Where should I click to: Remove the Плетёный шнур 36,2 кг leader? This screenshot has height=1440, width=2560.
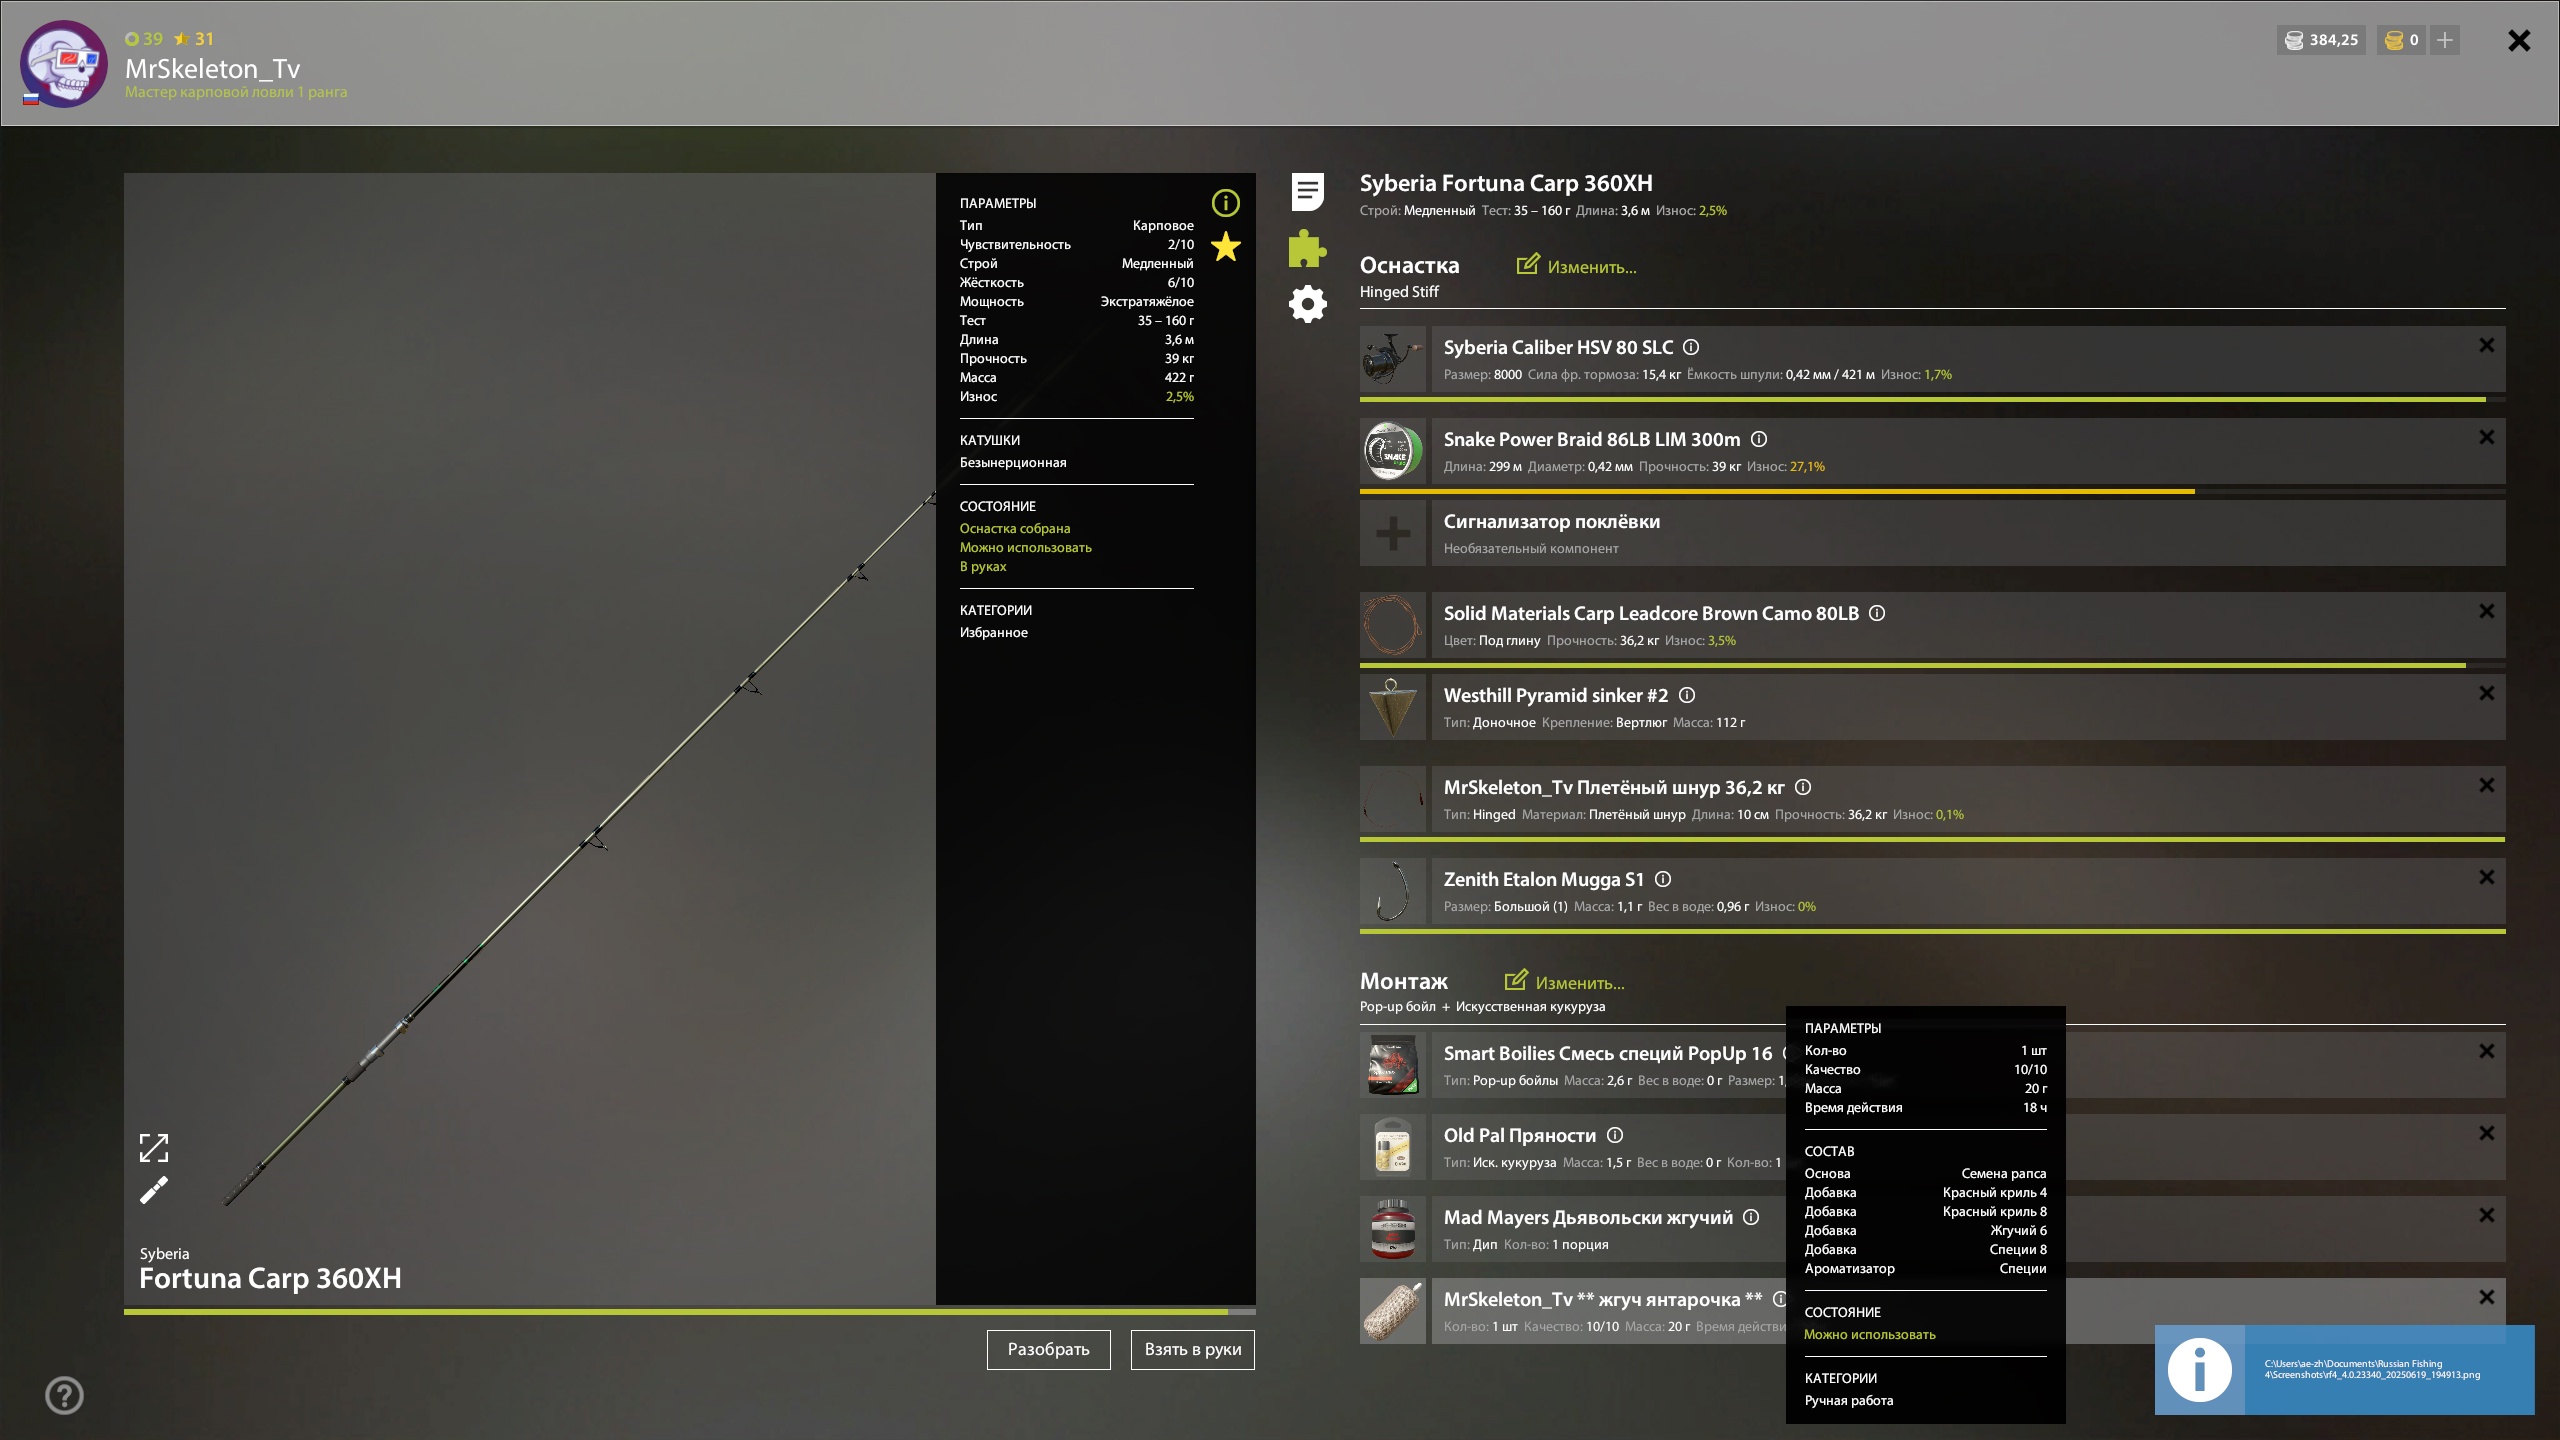(2486, 785)
